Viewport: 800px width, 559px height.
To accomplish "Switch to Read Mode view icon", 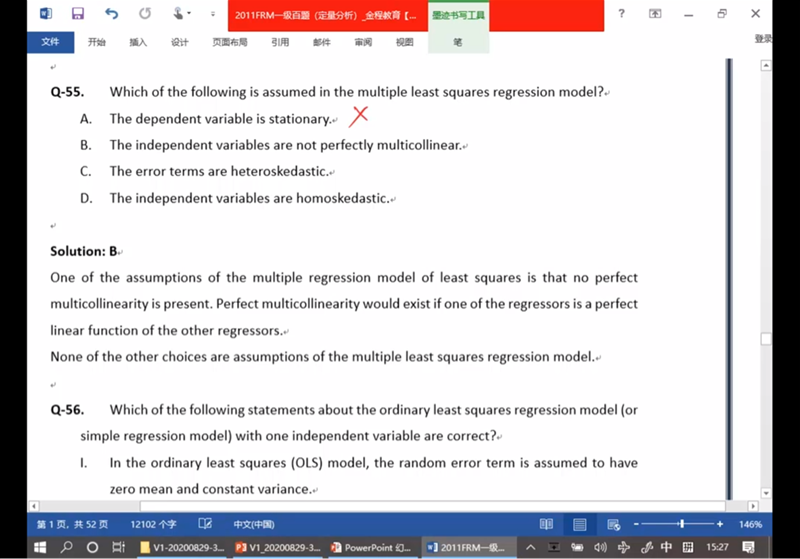I will click(546, 524).
